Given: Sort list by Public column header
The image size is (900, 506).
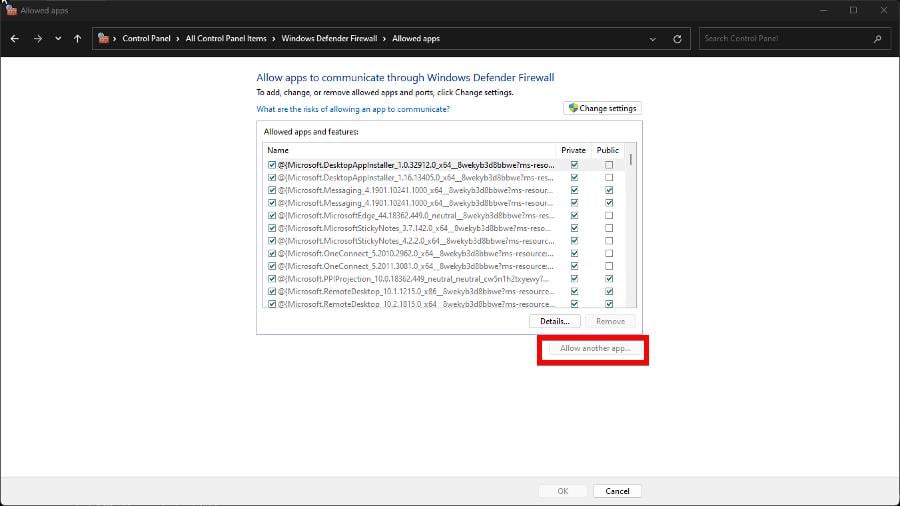Looking at the screenshot, I should [x=607, y=150].
